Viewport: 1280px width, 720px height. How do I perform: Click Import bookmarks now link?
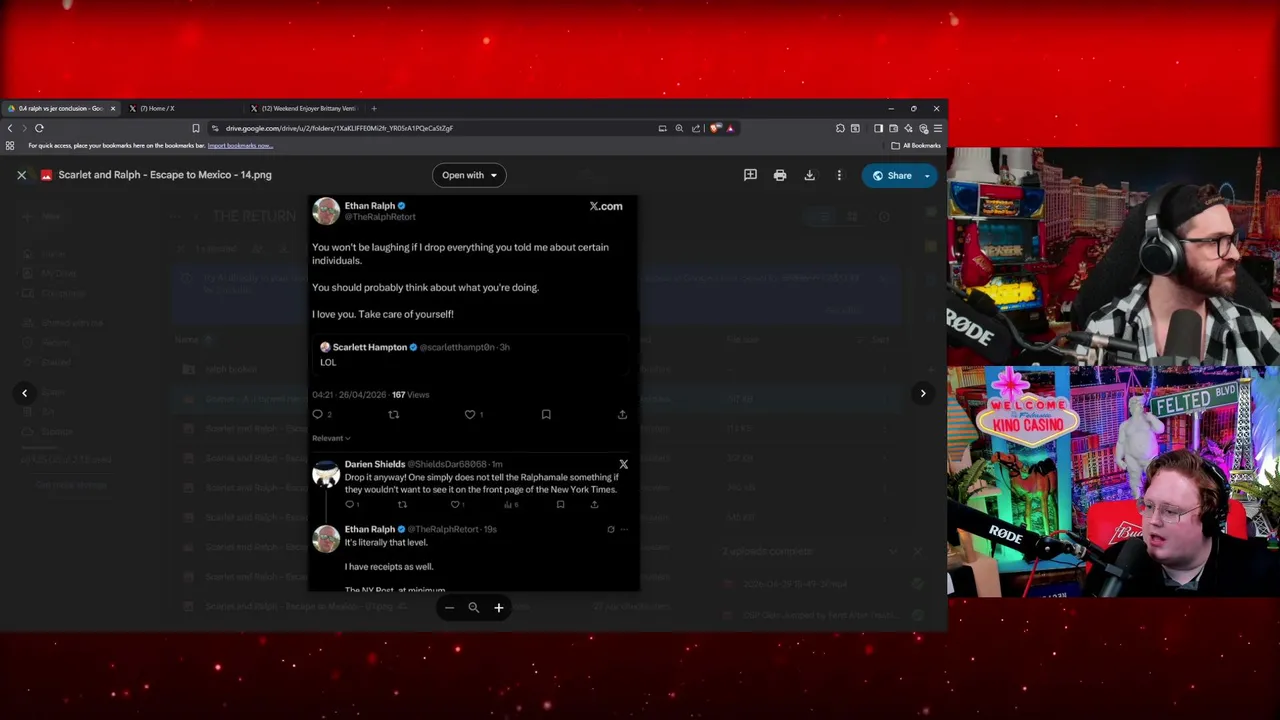(x=240, y=146)
